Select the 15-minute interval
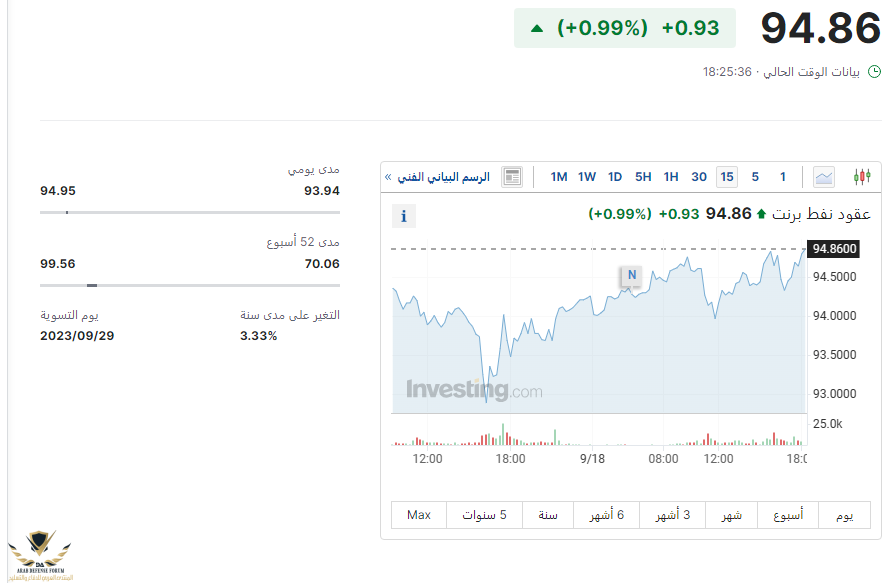The image size is (884, 583). tap(727, 177)
